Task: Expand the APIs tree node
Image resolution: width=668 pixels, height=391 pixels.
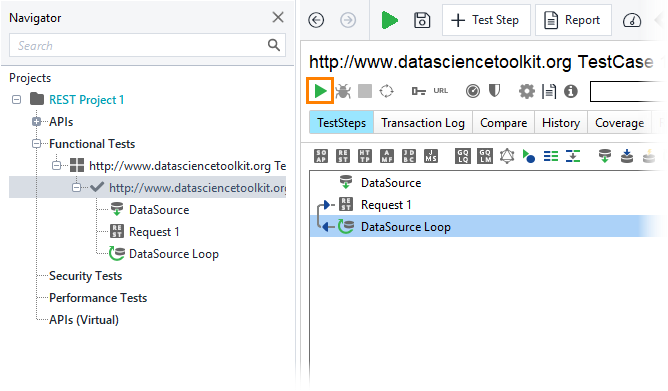Action: [x=37, y=122]
